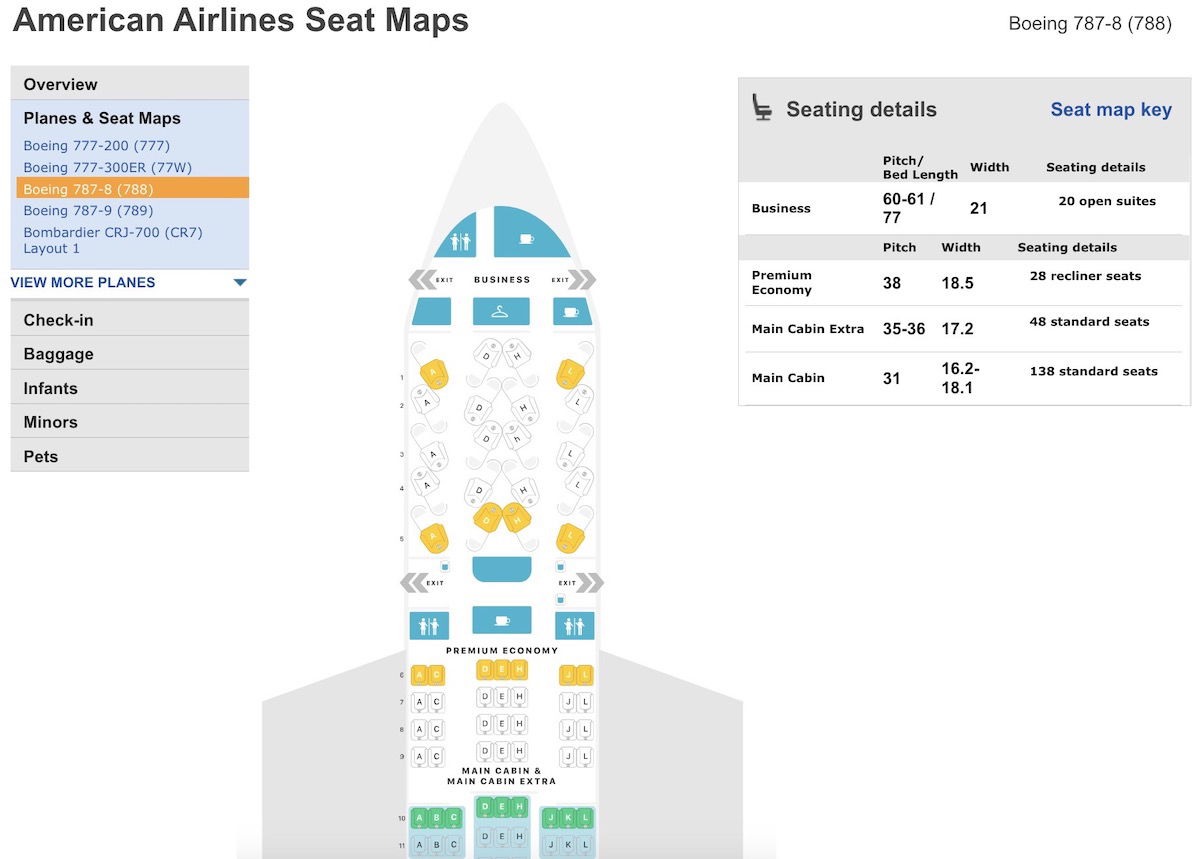Click the front lavatory icon in the nose

[459, 241]
